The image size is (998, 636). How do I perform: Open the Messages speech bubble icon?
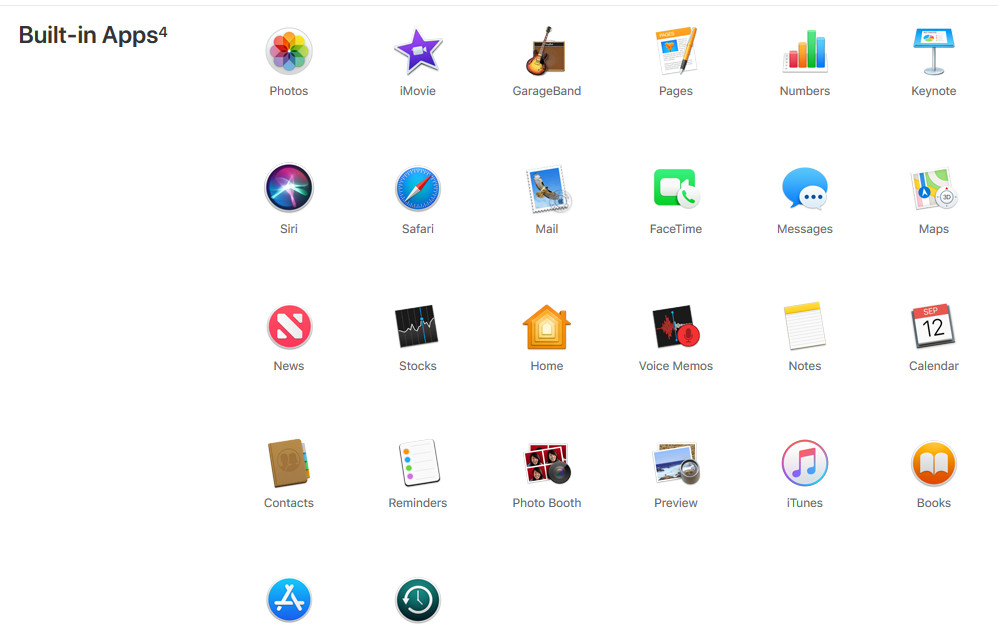tap(804, 188)
